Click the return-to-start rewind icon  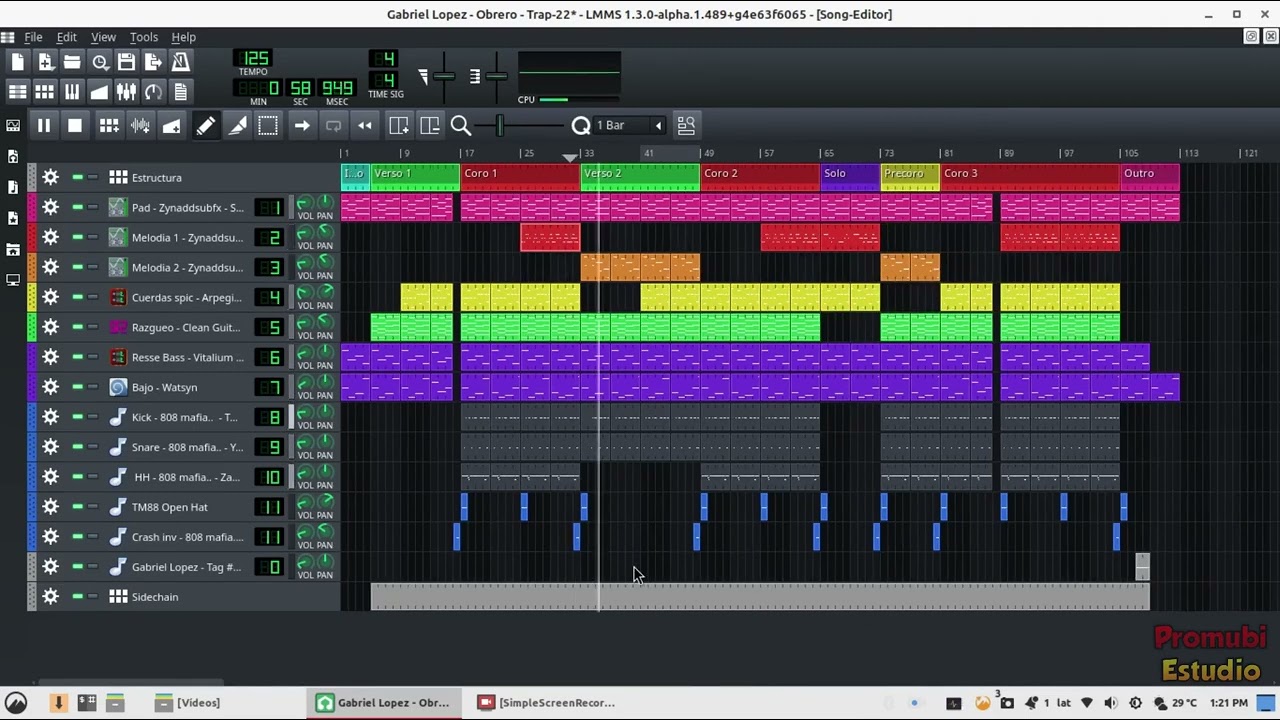(365, 125)
